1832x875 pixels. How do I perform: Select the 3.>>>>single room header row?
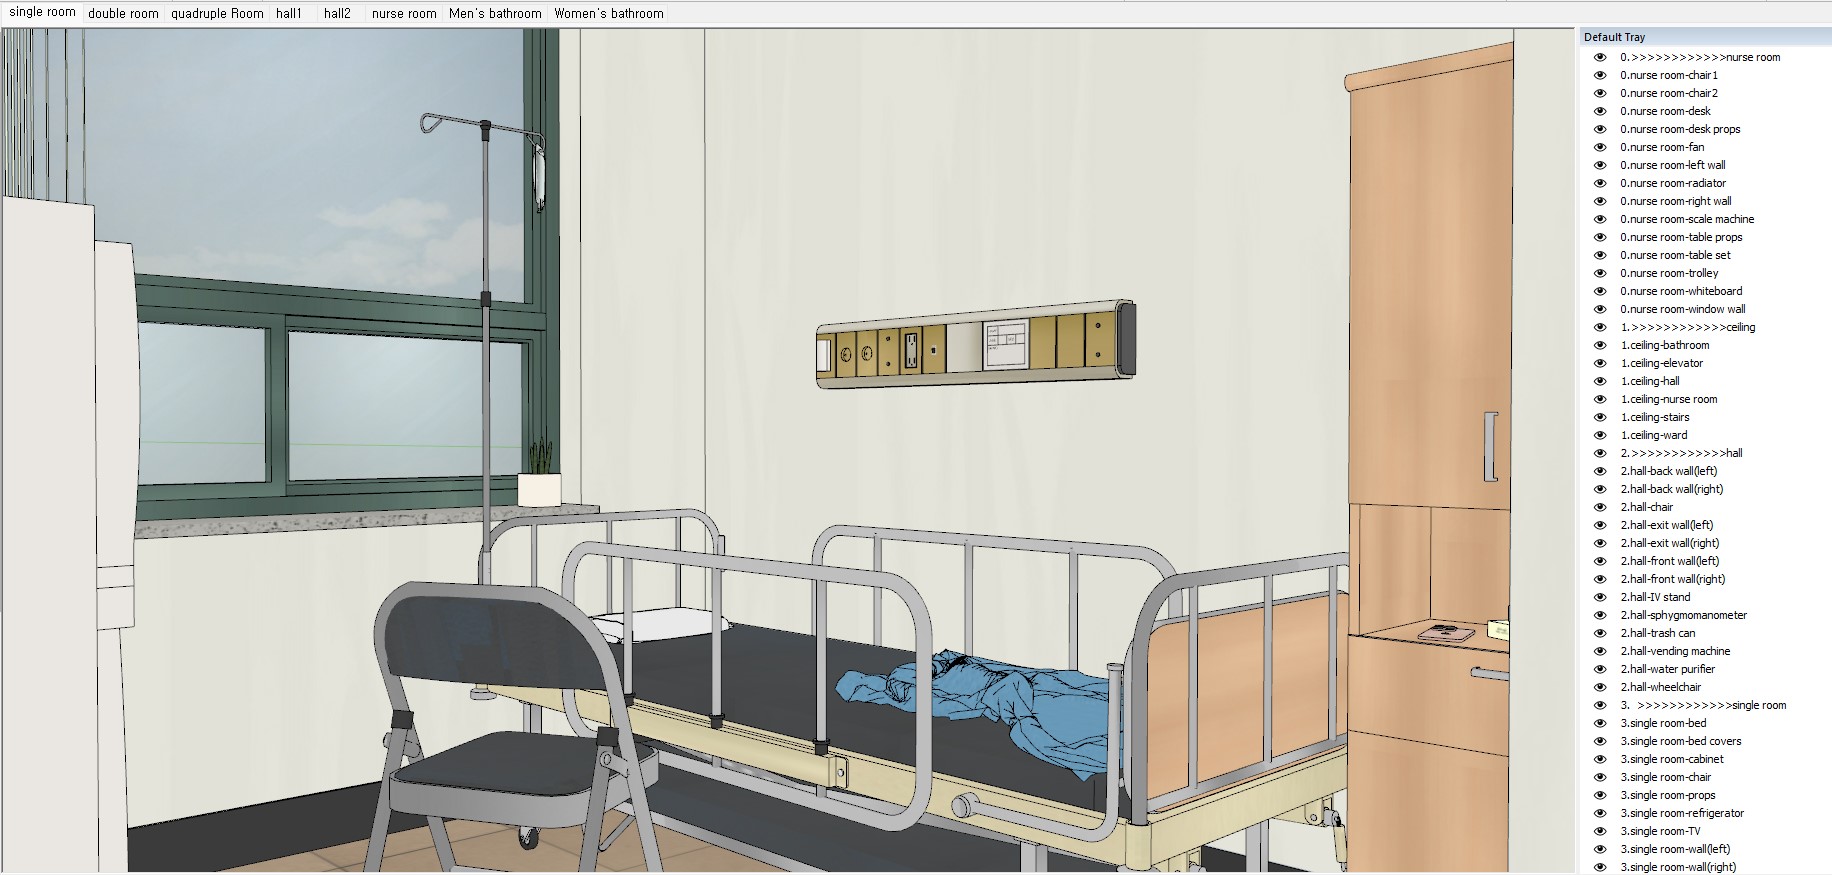[1703, 705]
